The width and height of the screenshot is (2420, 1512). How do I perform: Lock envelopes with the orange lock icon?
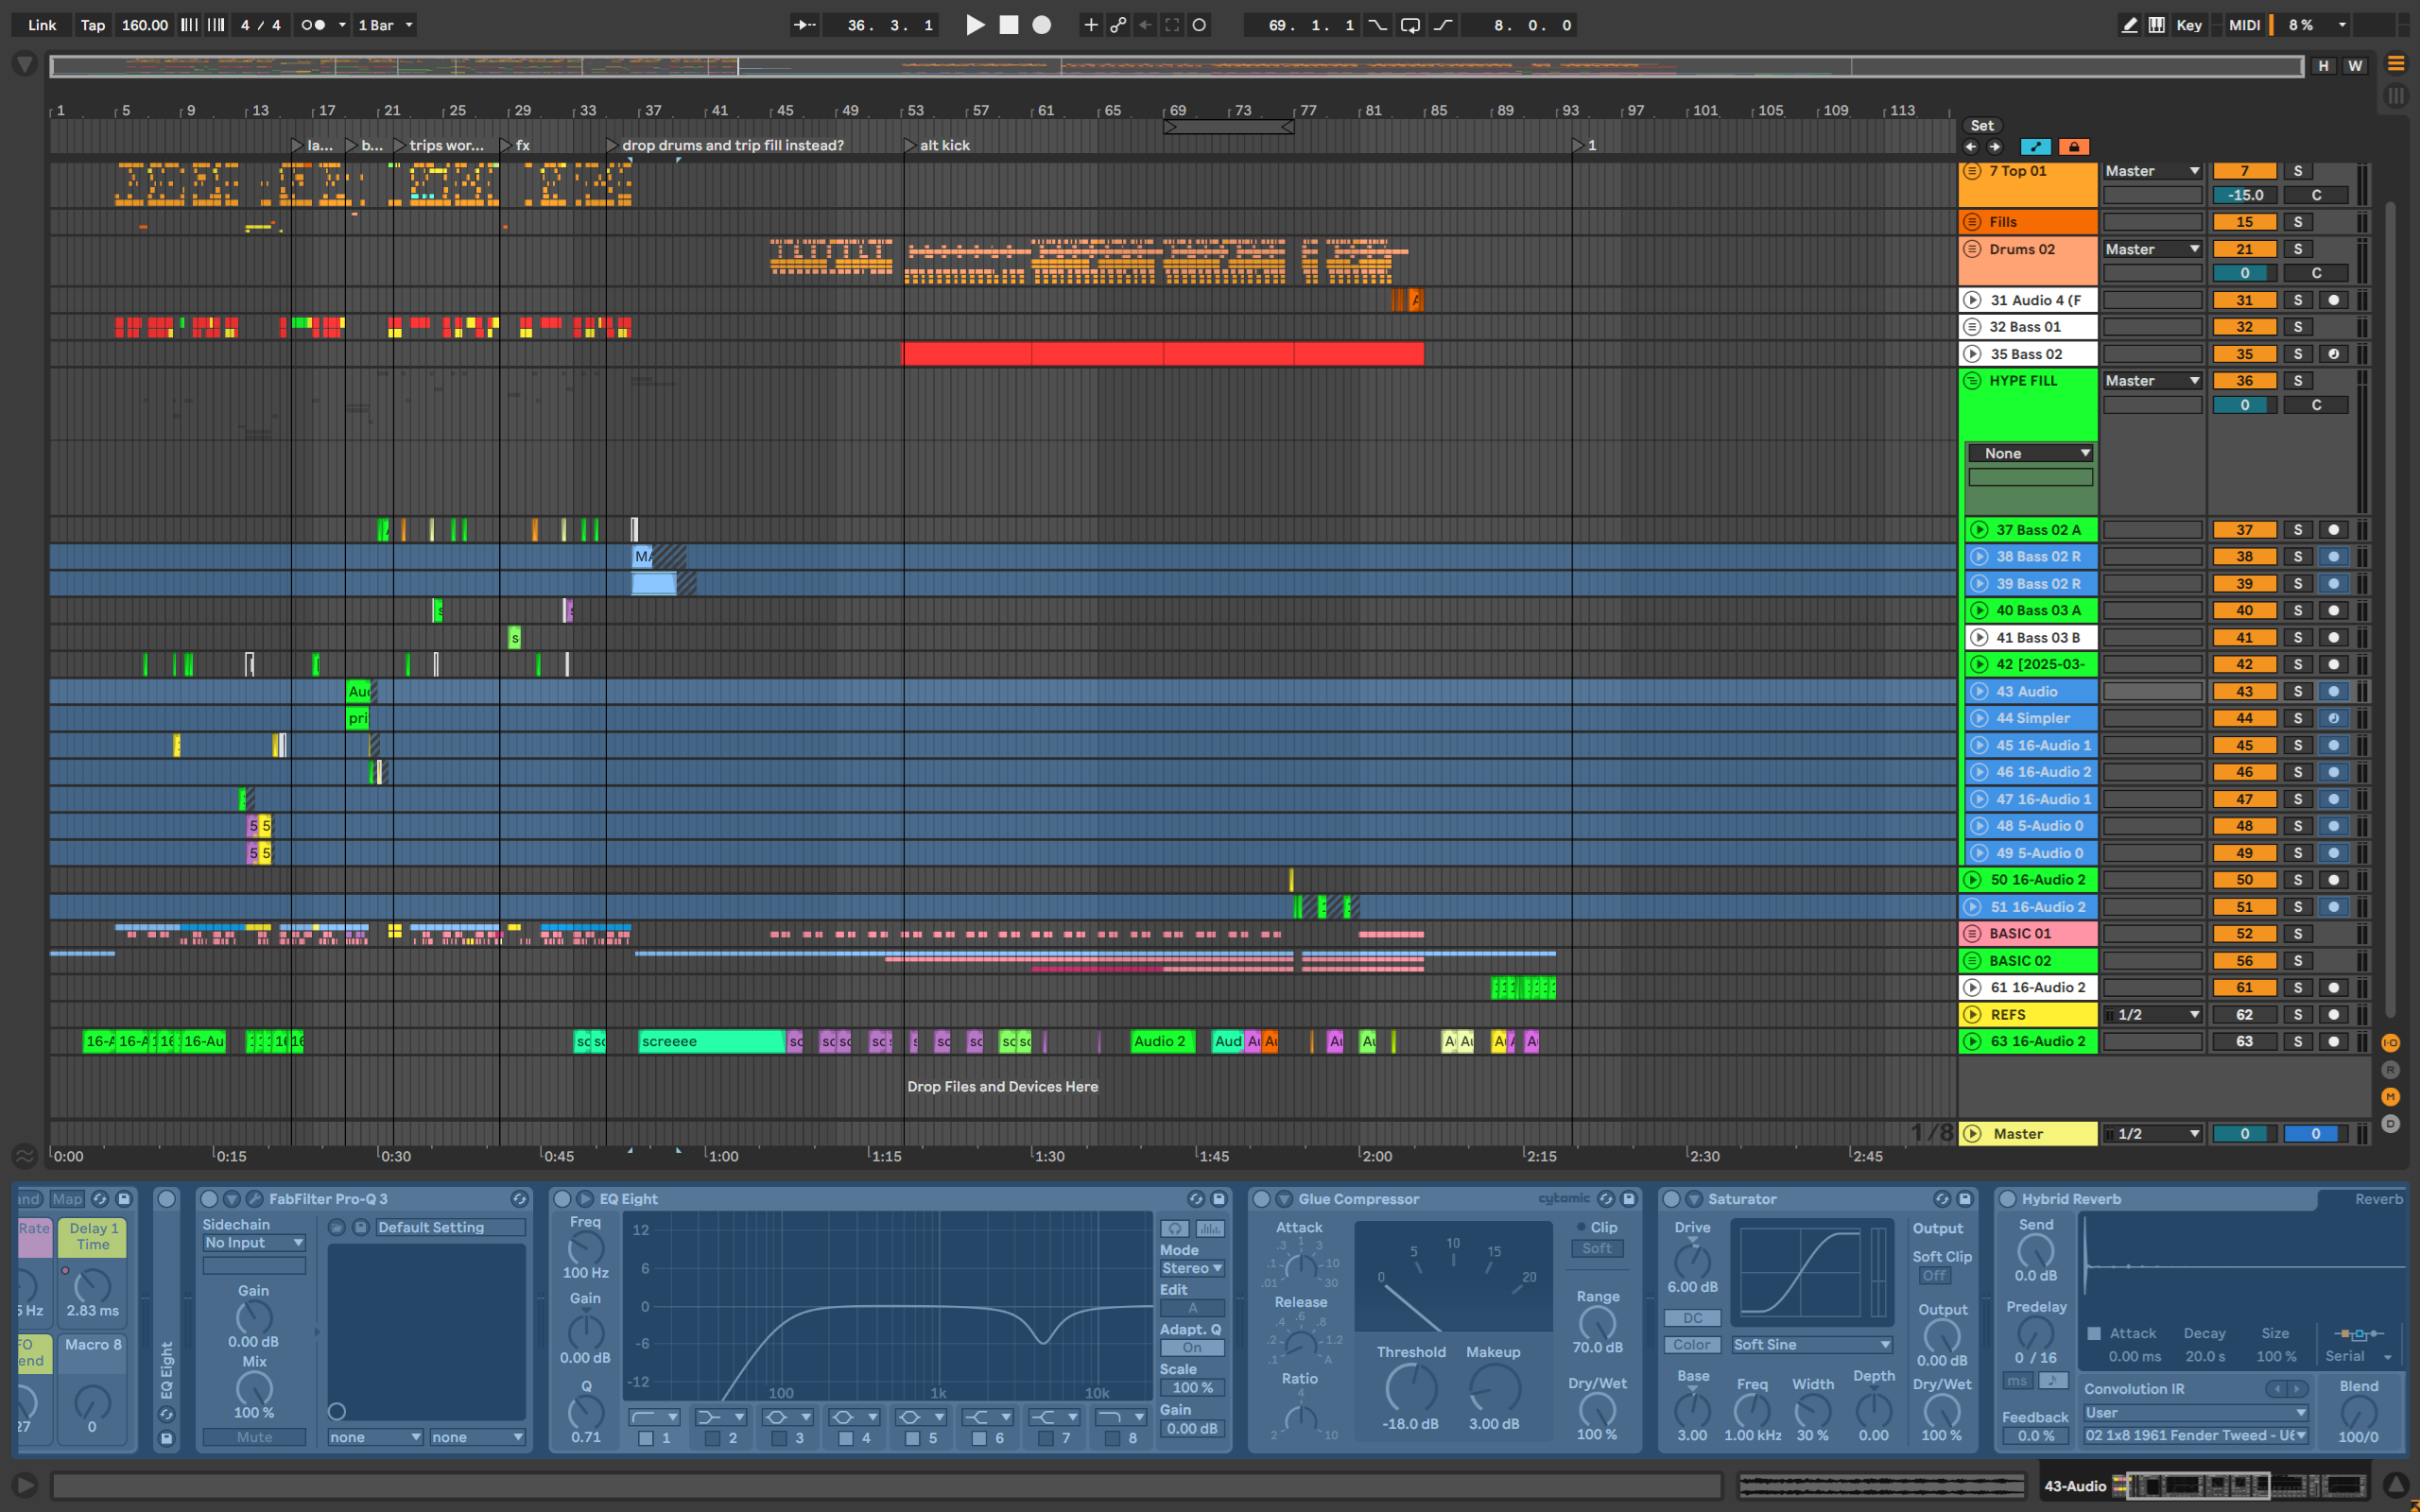tap(2073, 147)
